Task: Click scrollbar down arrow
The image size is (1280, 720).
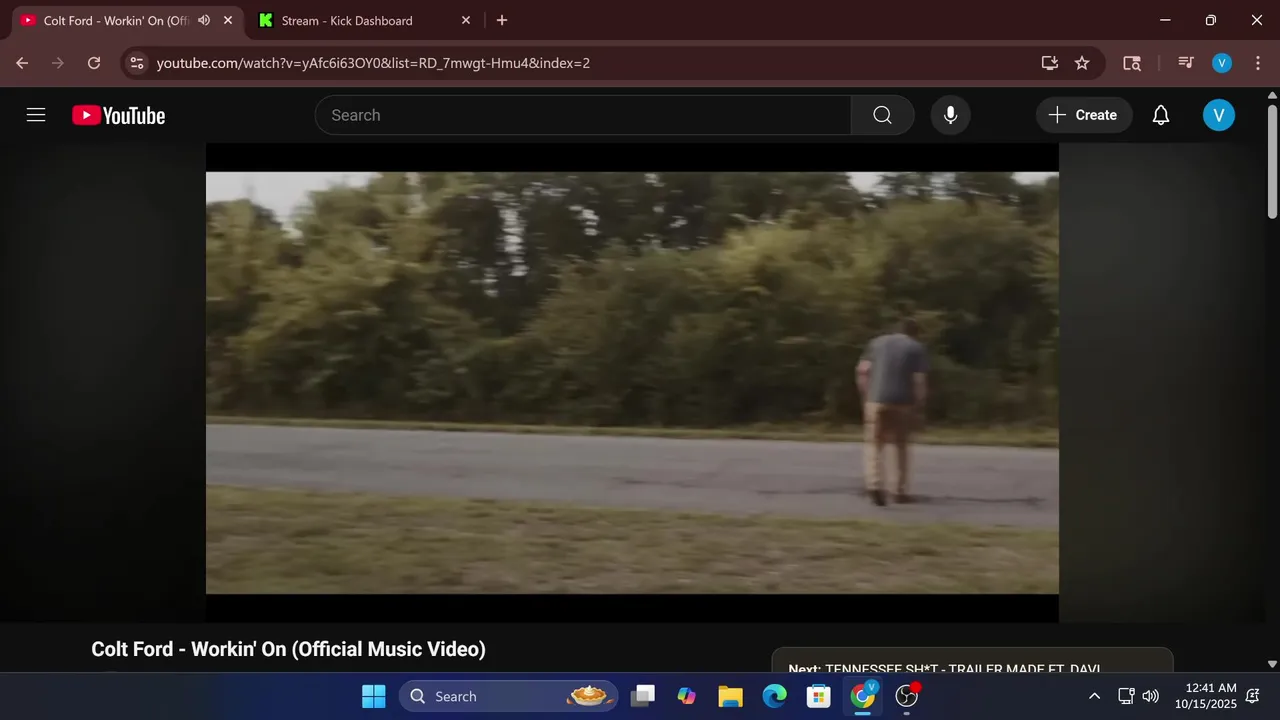Action: tap(1272, 663)
